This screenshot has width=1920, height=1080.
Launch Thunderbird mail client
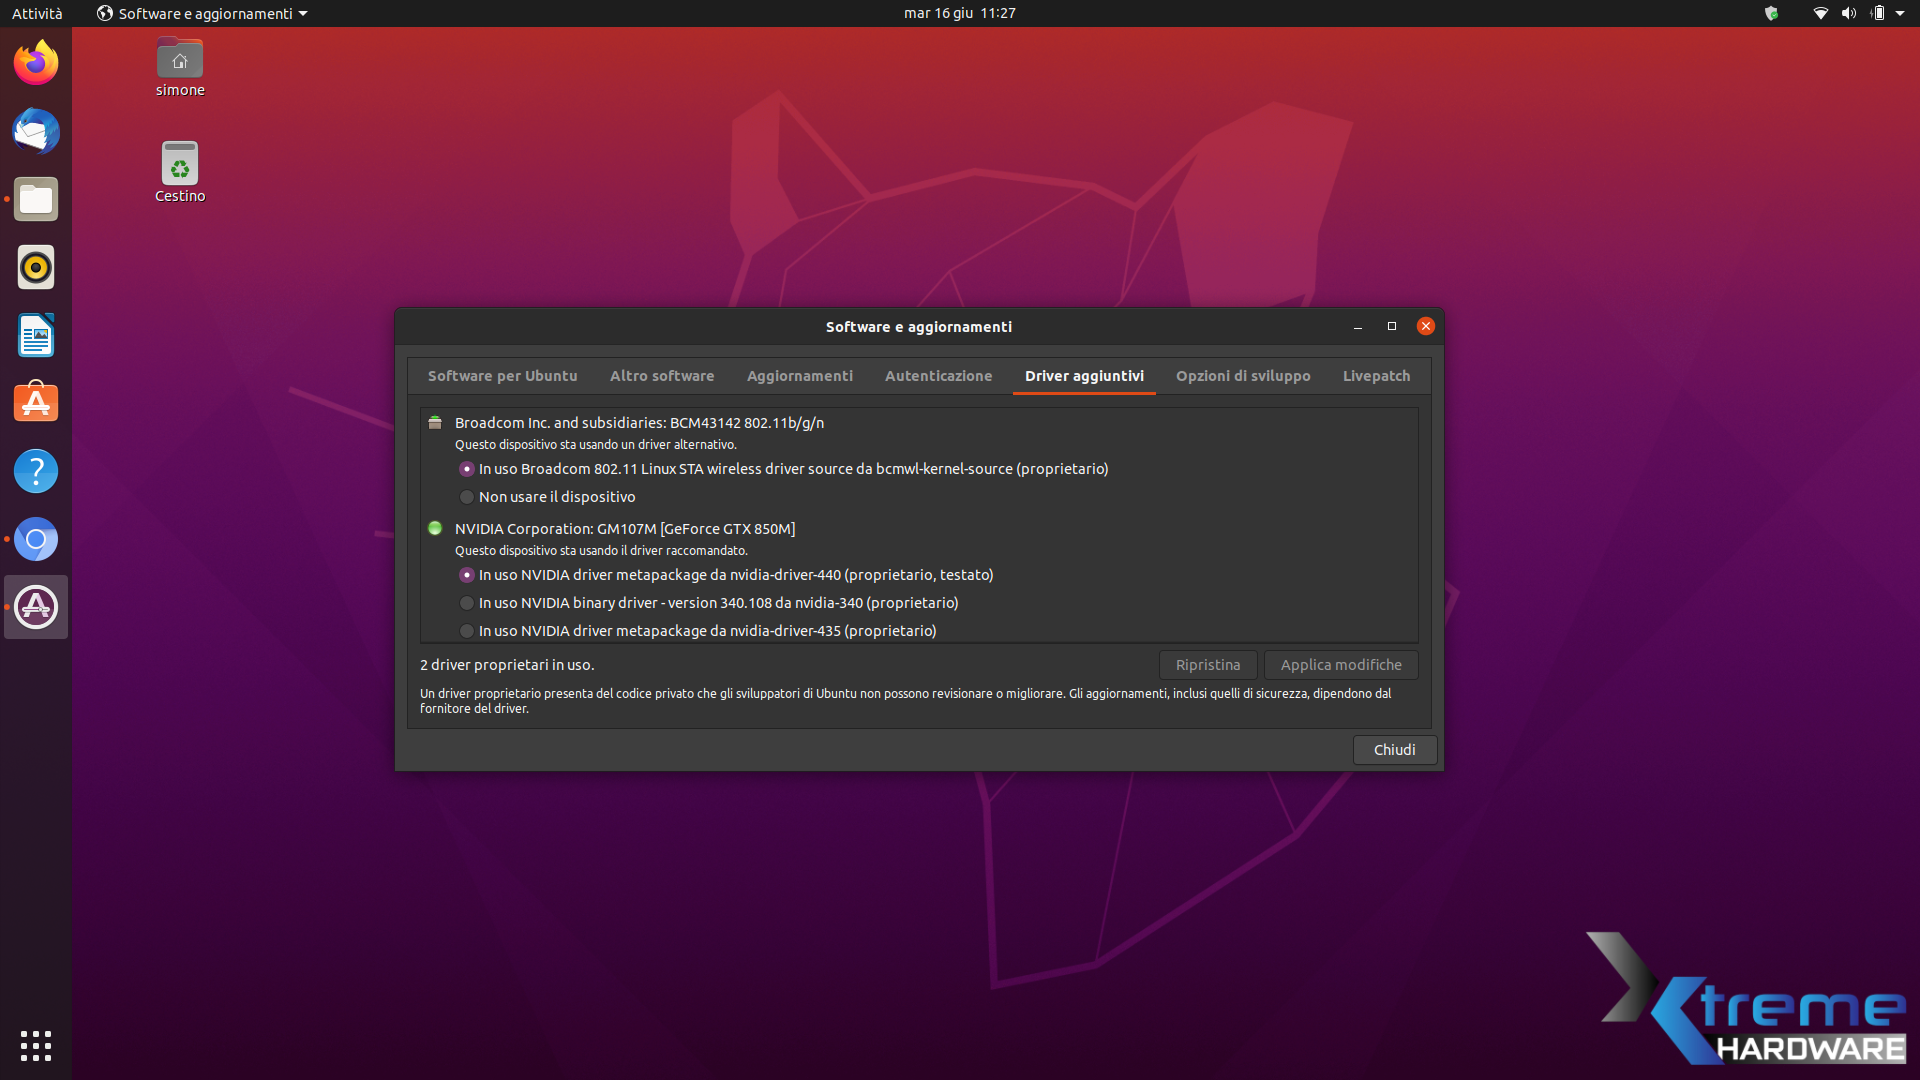[36, 131]
